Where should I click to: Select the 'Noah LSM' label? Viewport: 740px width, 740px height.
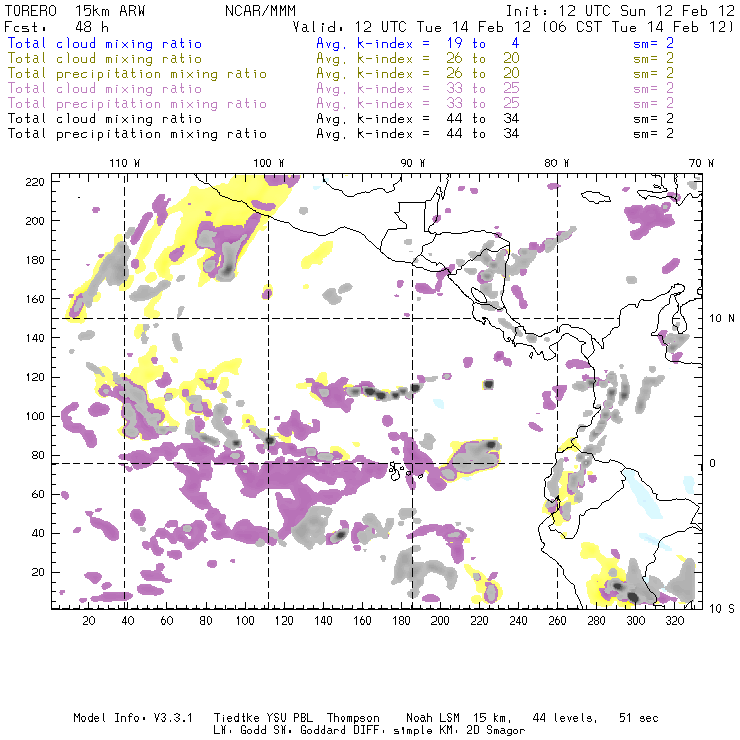(x=433, y=718)
